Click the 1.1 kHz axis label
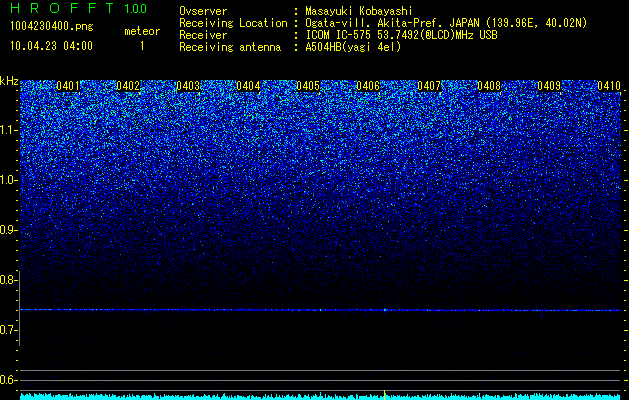 [8, 130]
